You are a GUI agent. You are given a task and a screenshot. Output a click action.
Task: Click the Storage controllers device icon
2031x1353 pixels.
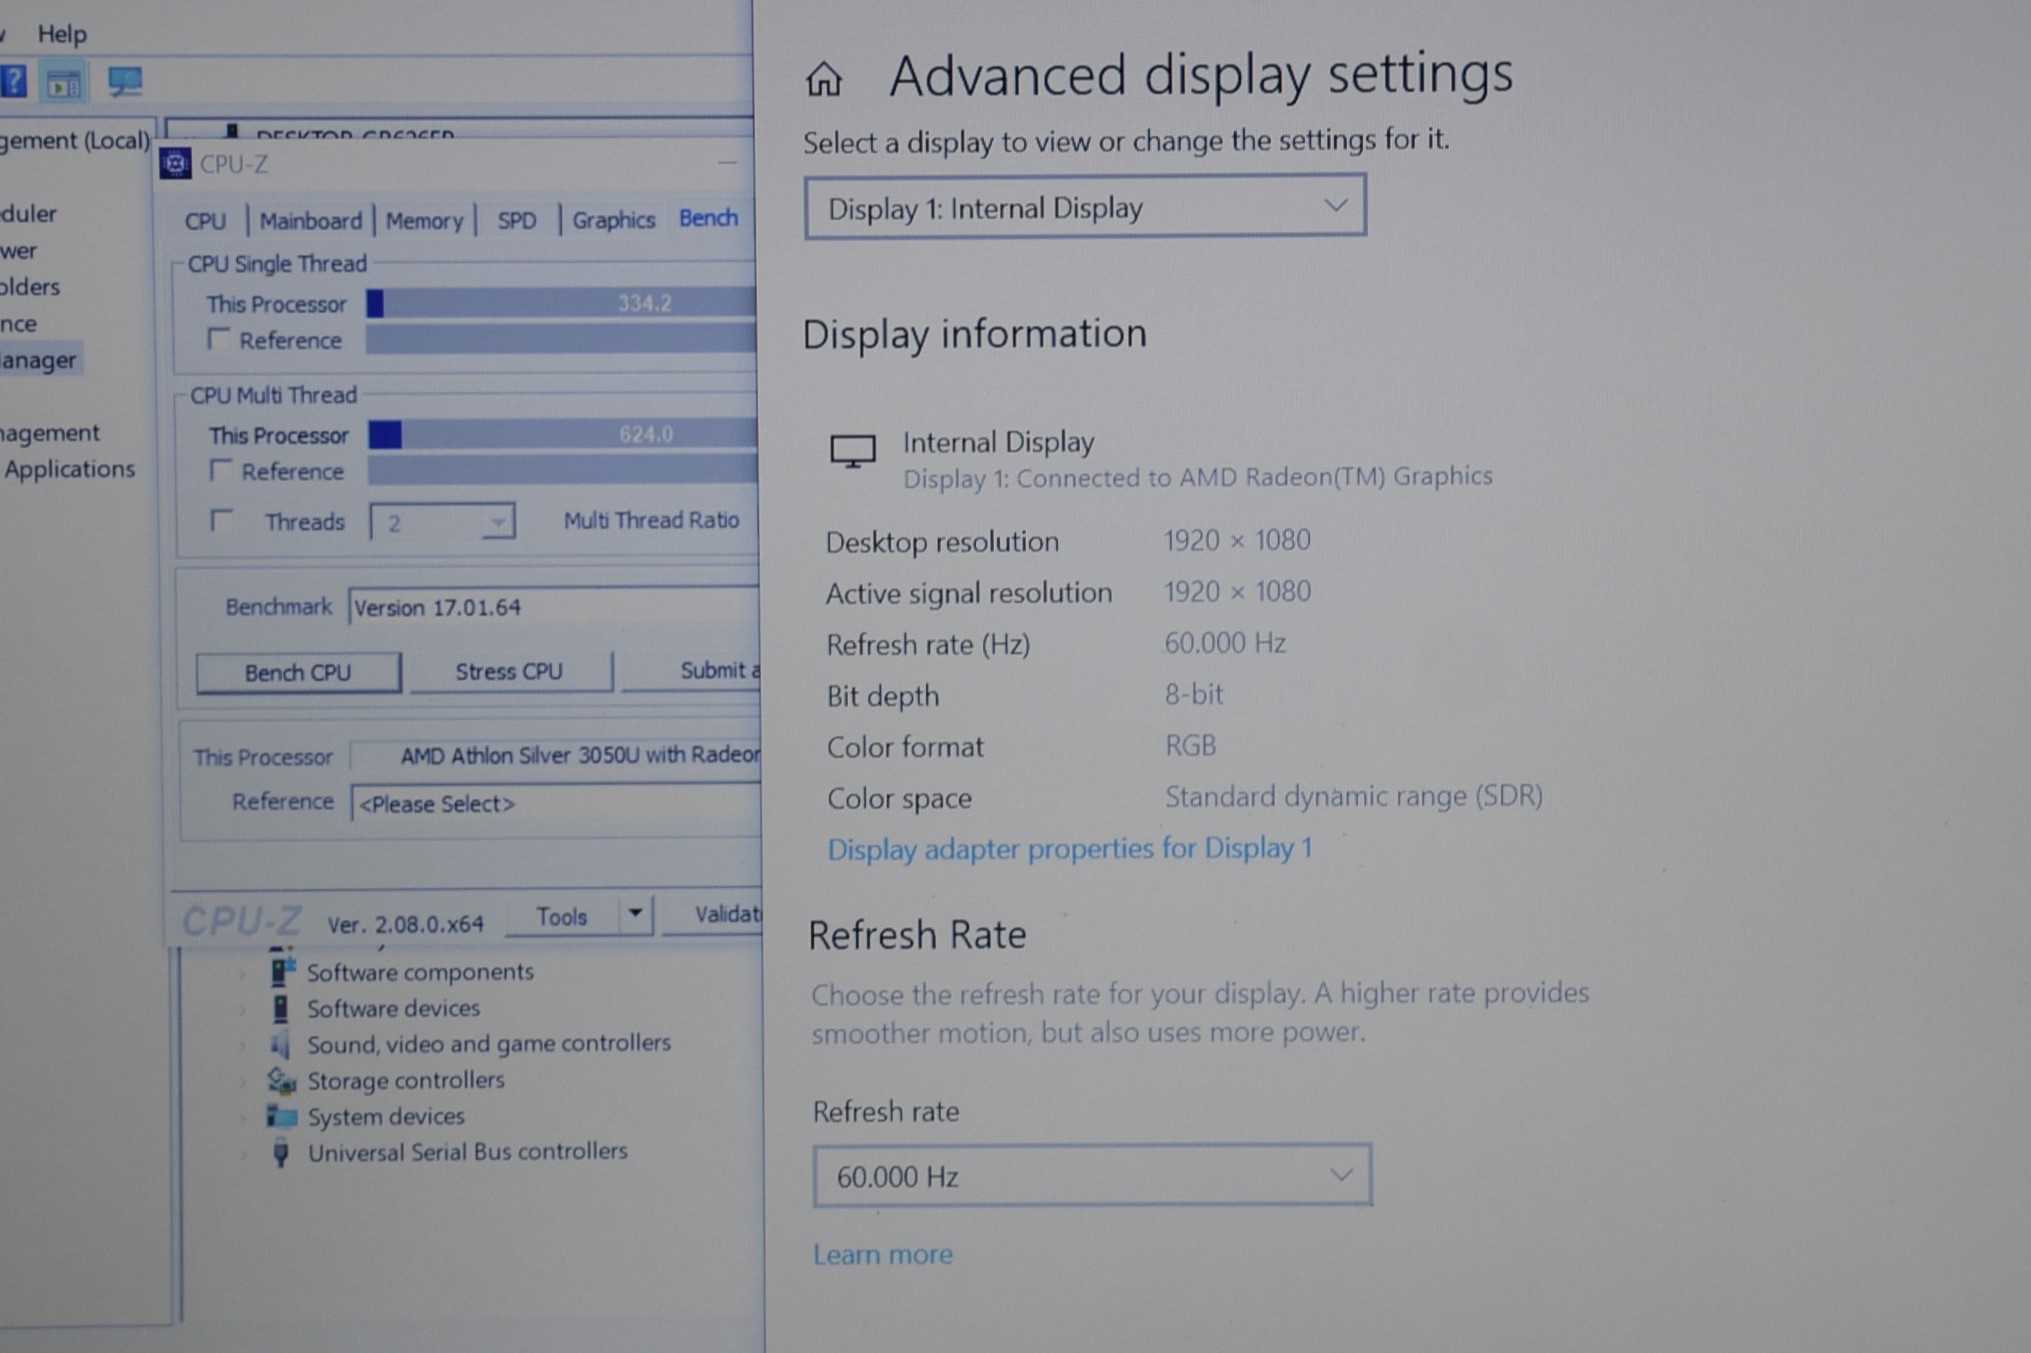[x=282, y=1080]
